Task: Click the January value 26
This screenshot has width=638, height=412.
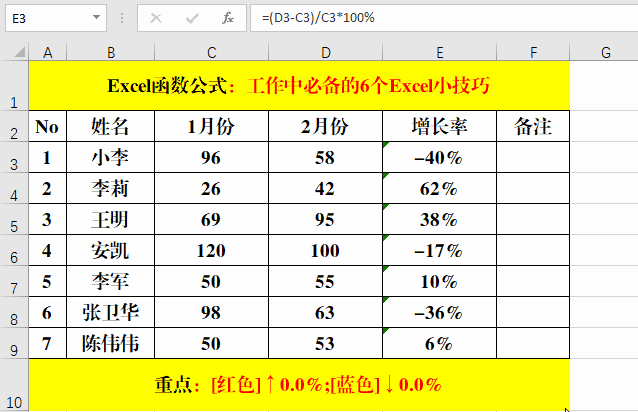Action: point(212,188)
